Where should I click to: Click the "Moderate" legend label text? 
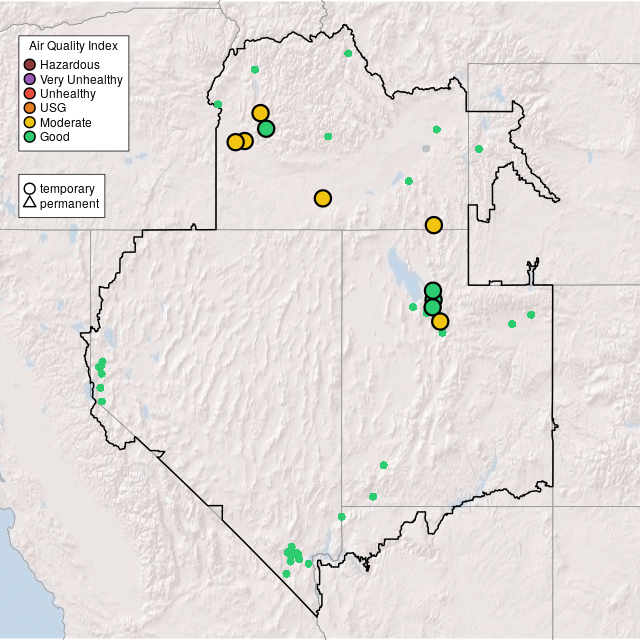point(66,122)
